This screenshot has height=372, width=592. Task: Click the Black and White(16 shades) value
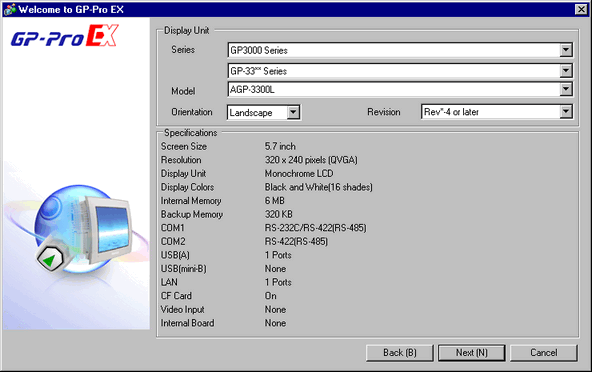pos(319,187)
